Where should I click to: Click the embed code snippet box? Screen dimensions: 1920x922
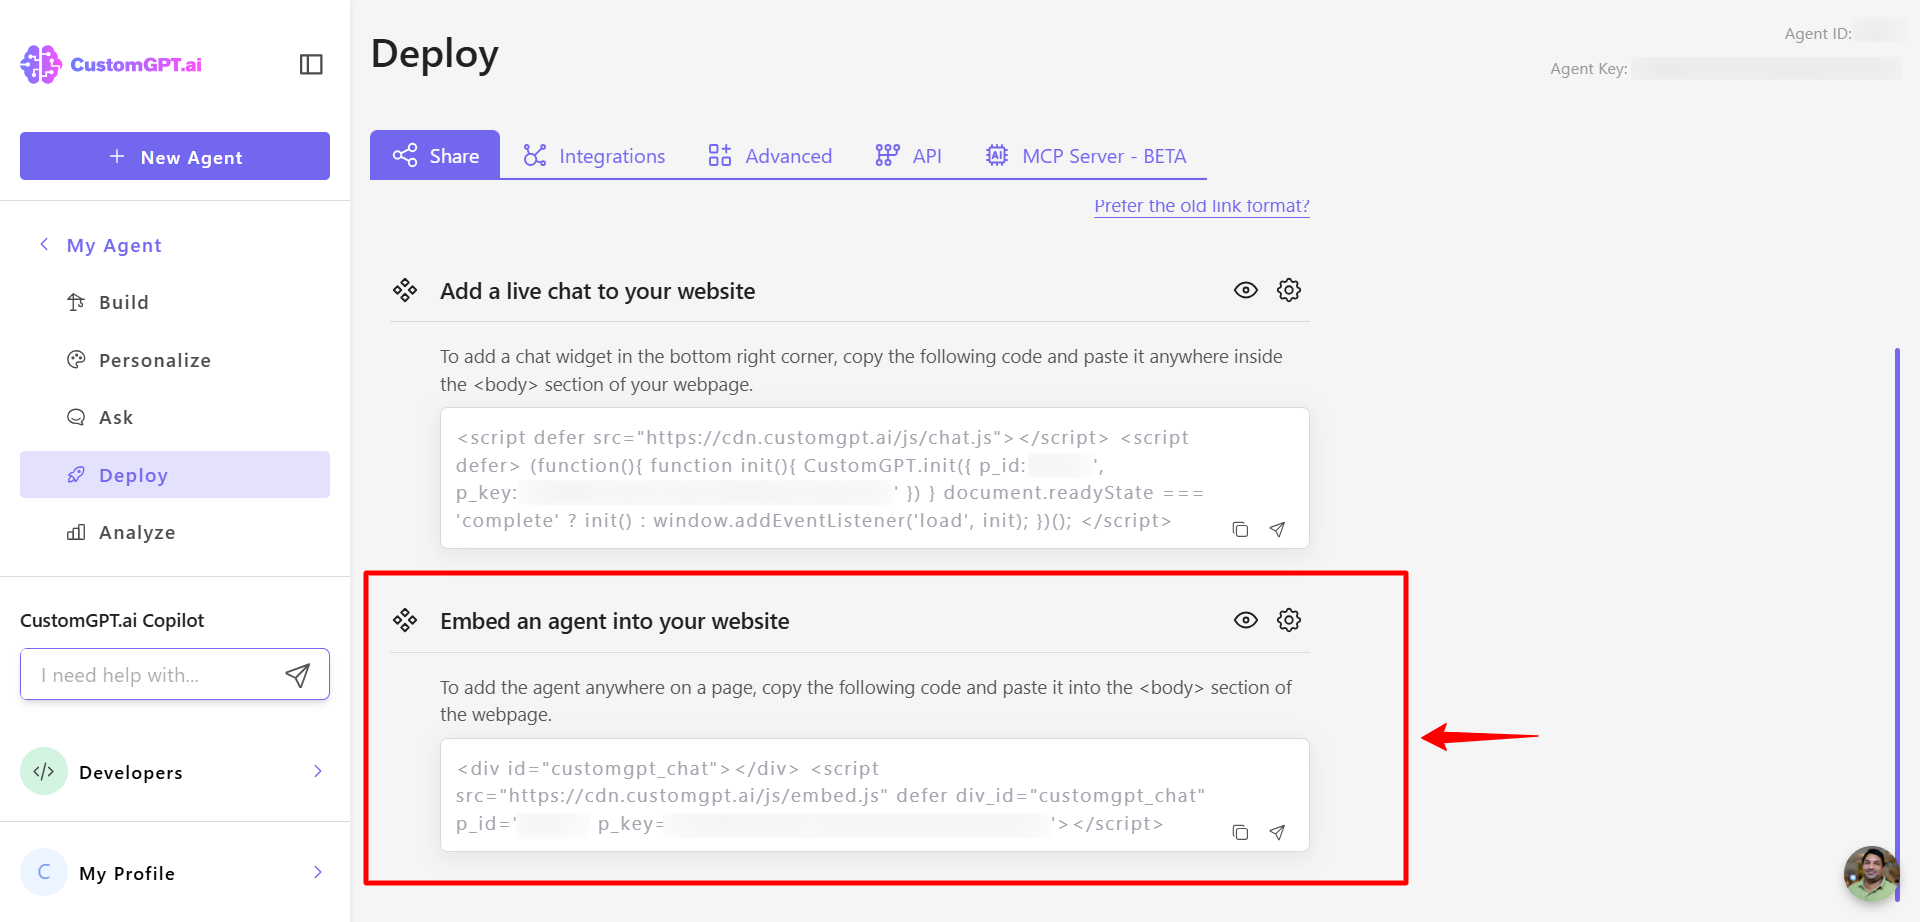click(x=875, y=795)
